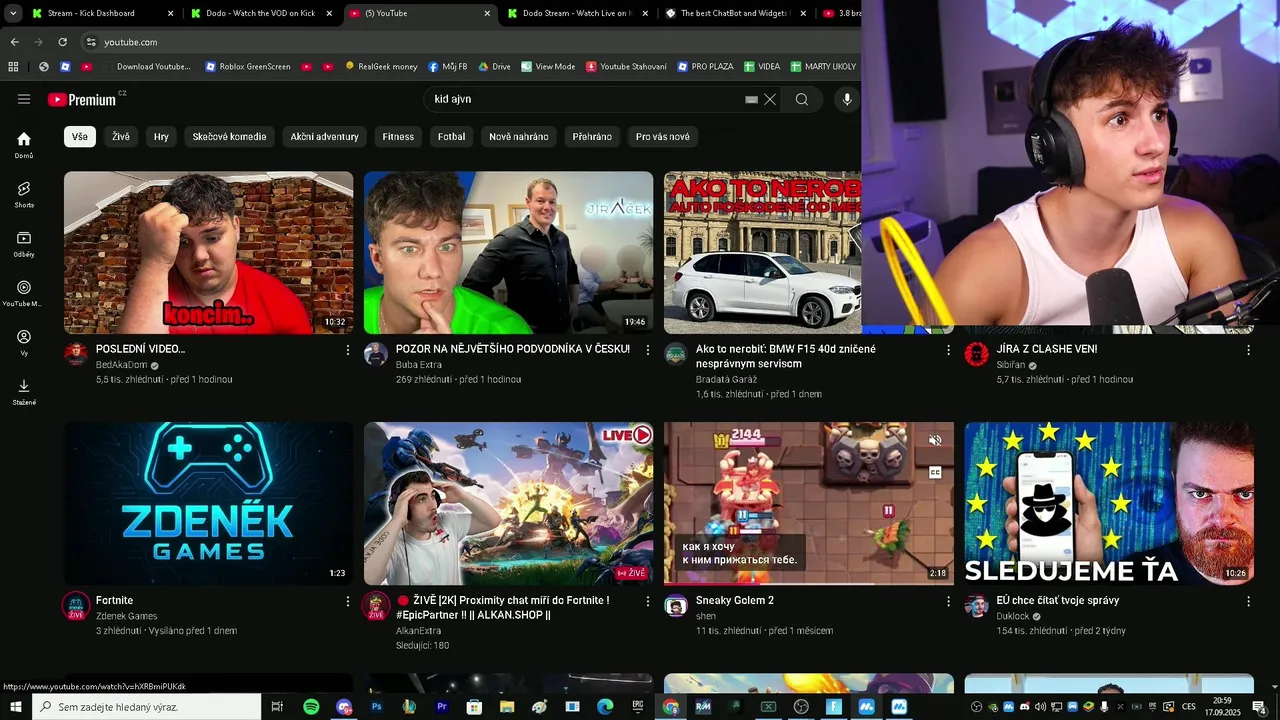Open Odběry subscriptions in the sidebar

tap(24, 244)
